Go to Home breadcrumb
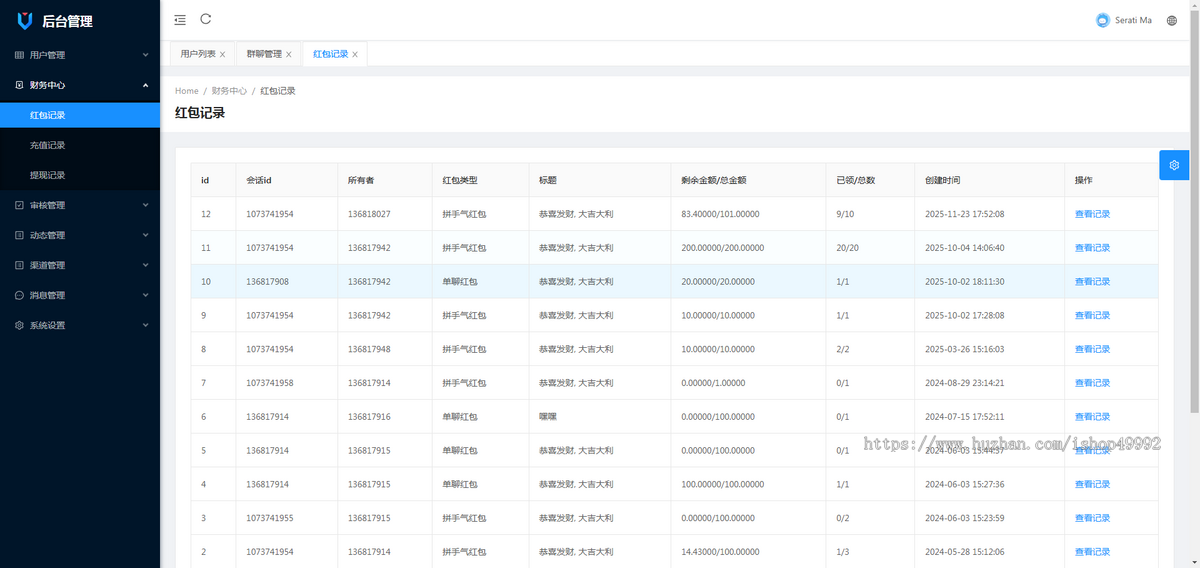 (187, 91)
